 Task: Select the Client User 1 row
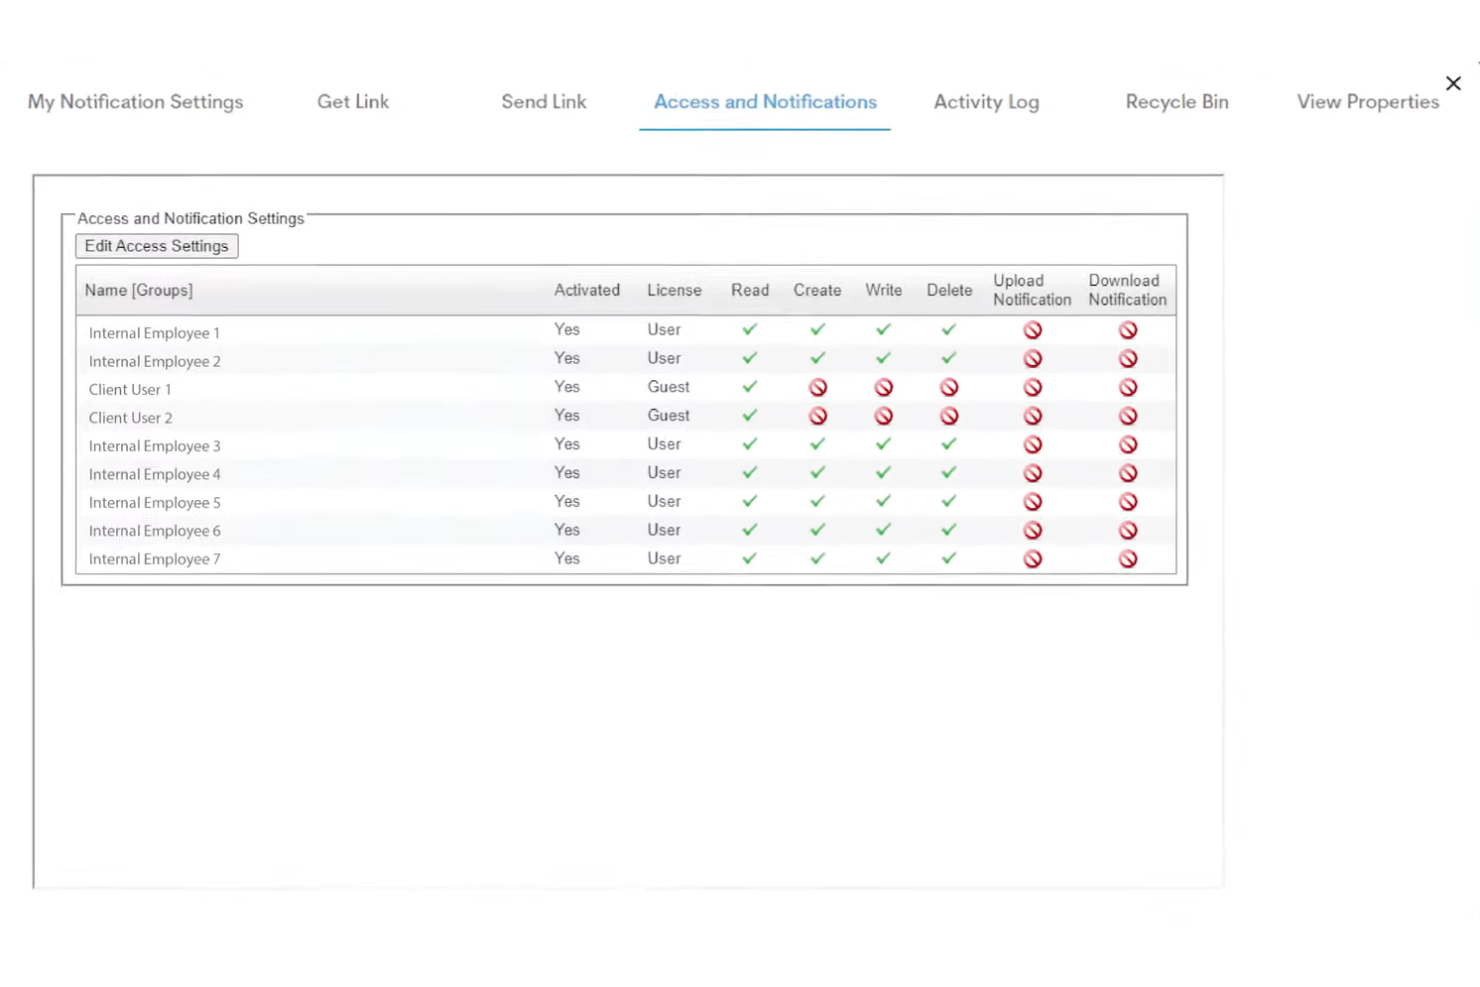130,389
